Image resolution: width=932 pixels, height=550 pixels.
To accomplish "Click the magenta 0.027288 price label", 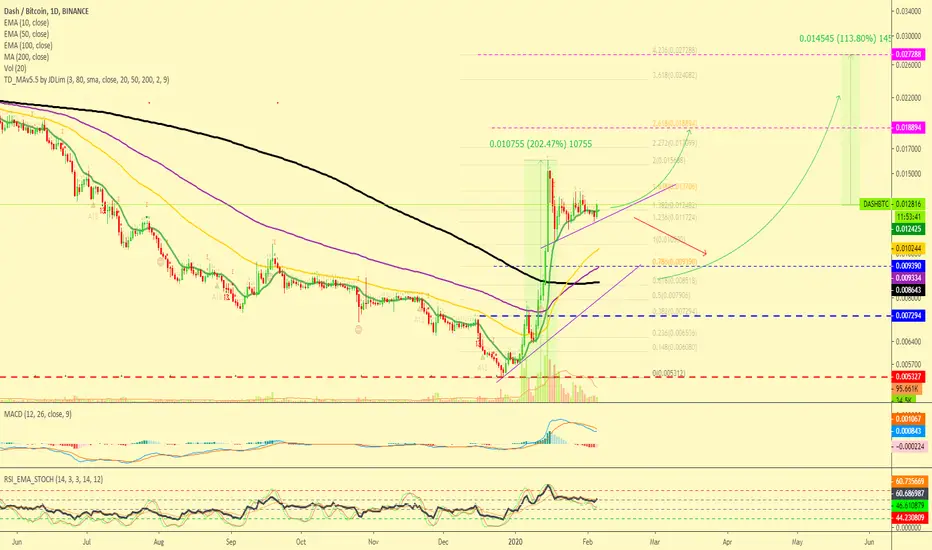I will coord(909,55).
